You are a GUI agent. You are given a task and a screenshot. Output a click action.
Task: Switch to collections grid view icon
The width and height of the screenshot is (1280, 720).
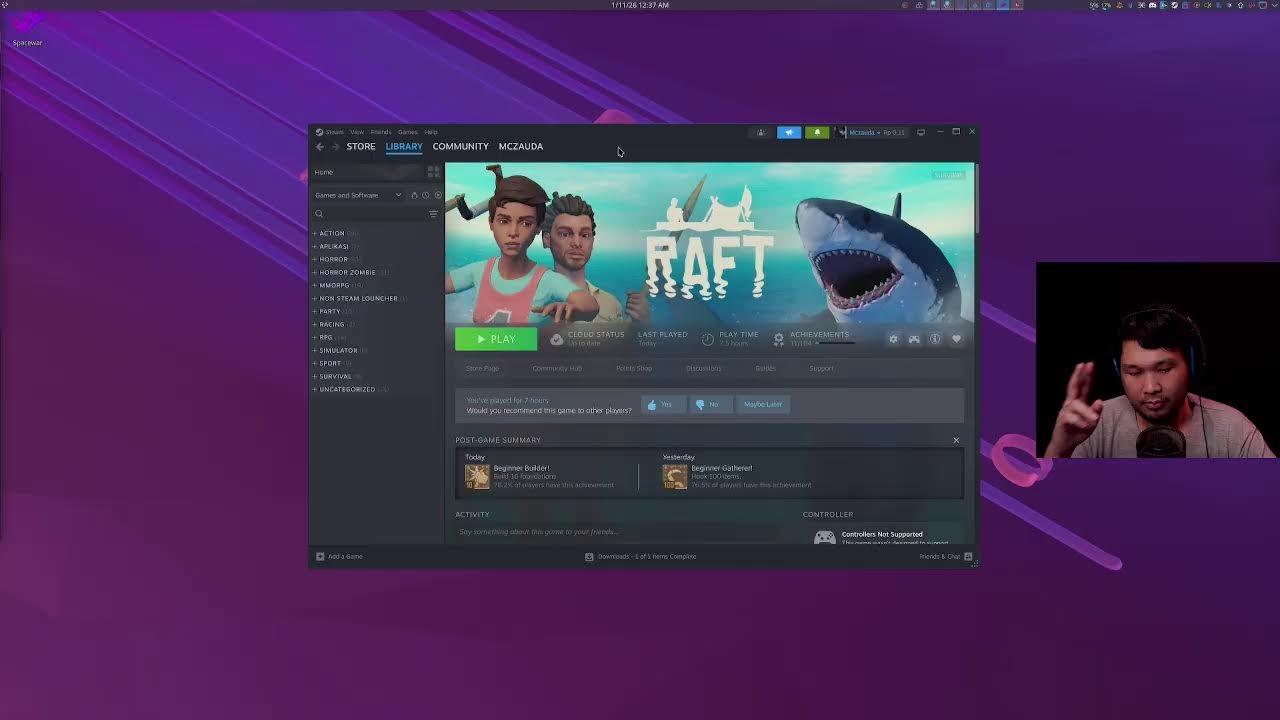[x=434, y=172]
